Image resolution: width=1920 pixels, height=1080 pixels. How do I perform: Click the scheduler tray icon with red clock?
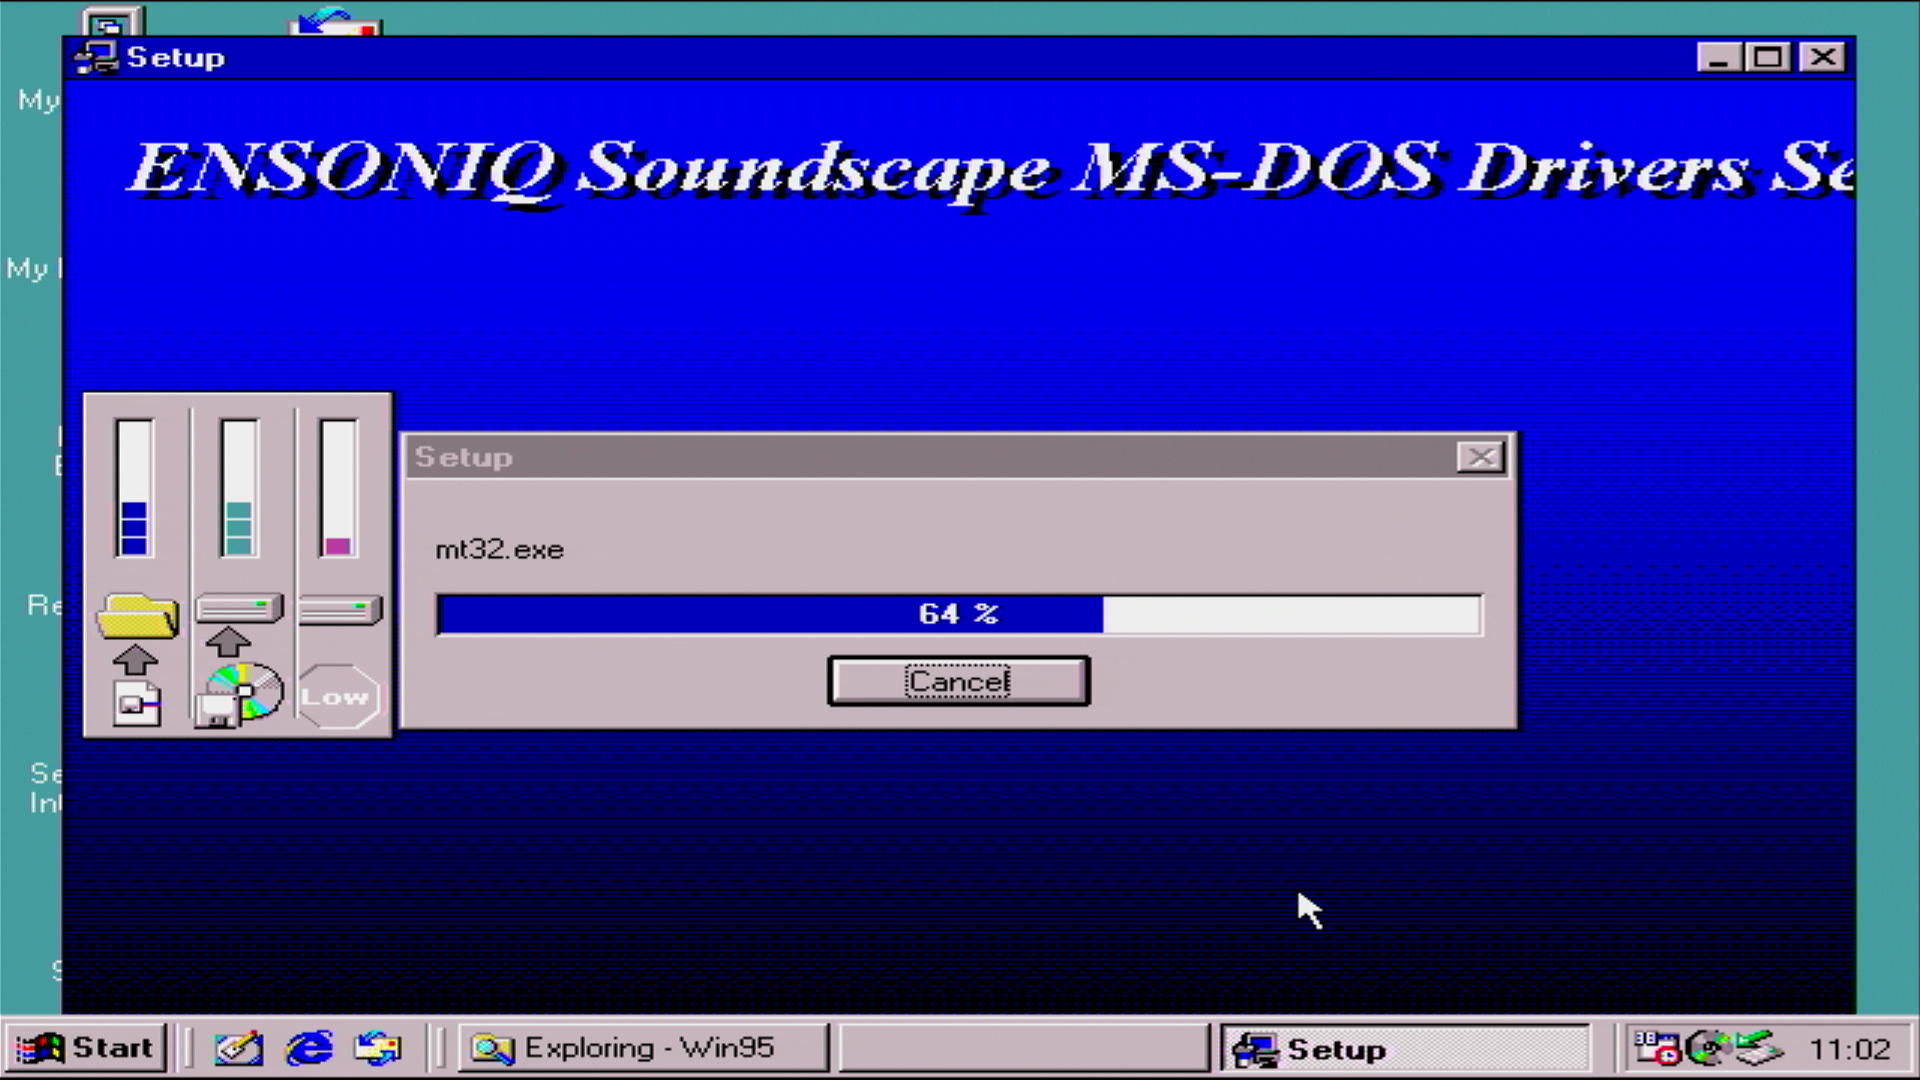(1656, 1047)
